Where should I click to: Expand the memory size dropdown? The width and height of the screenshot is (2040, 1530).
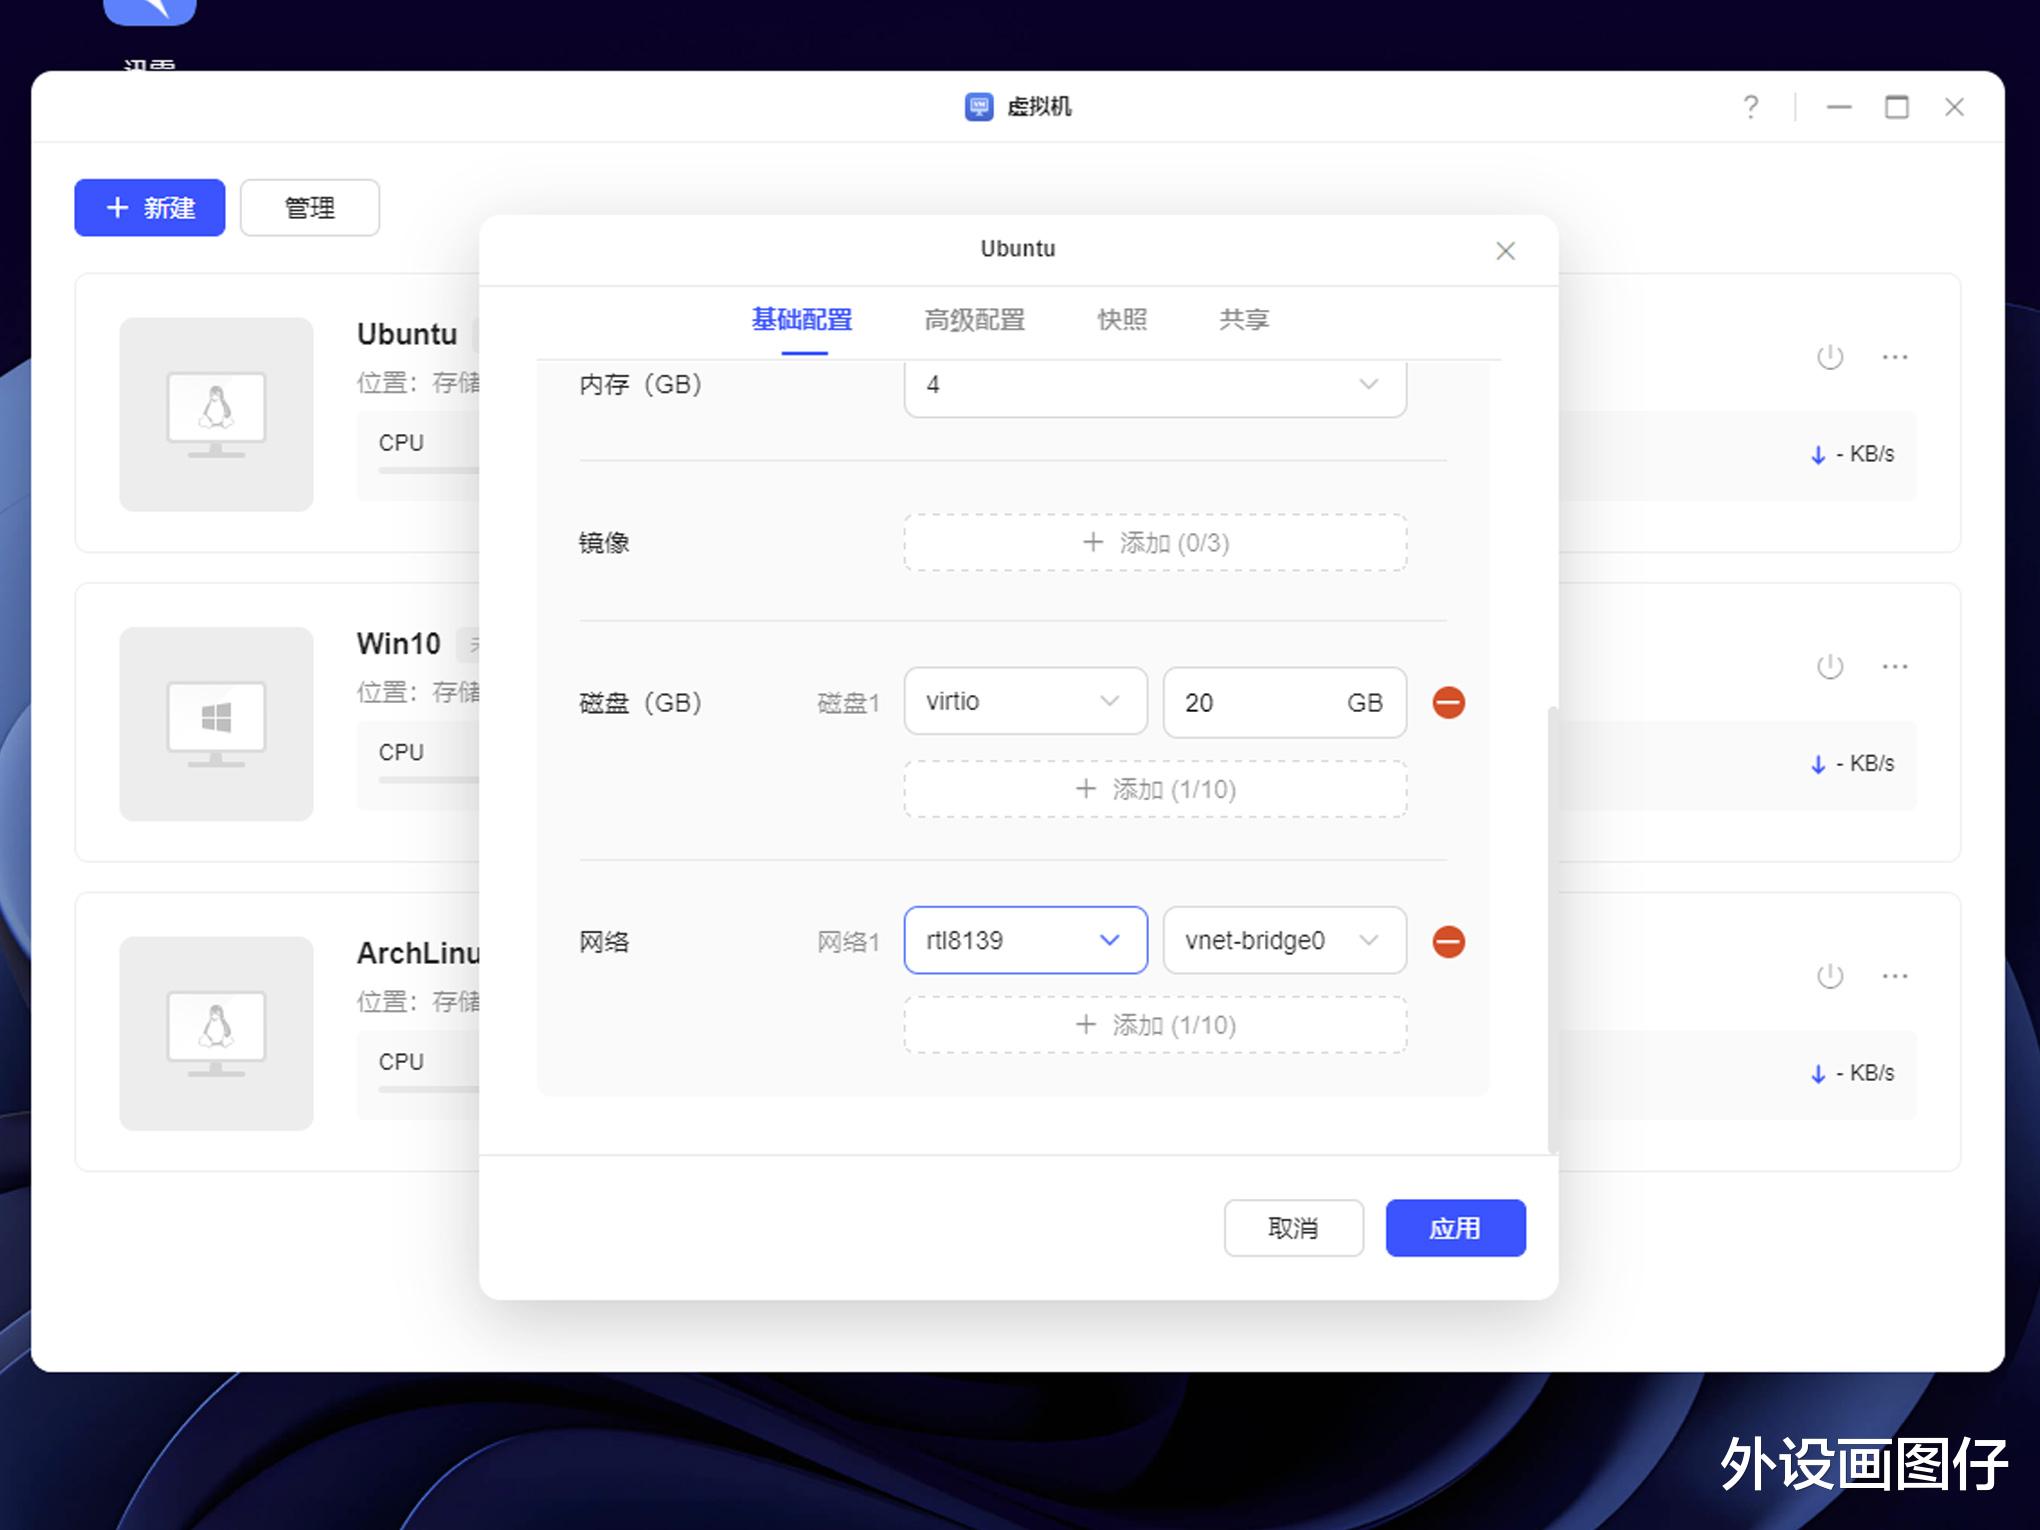pyautogui.click(x=1154, y=385)
